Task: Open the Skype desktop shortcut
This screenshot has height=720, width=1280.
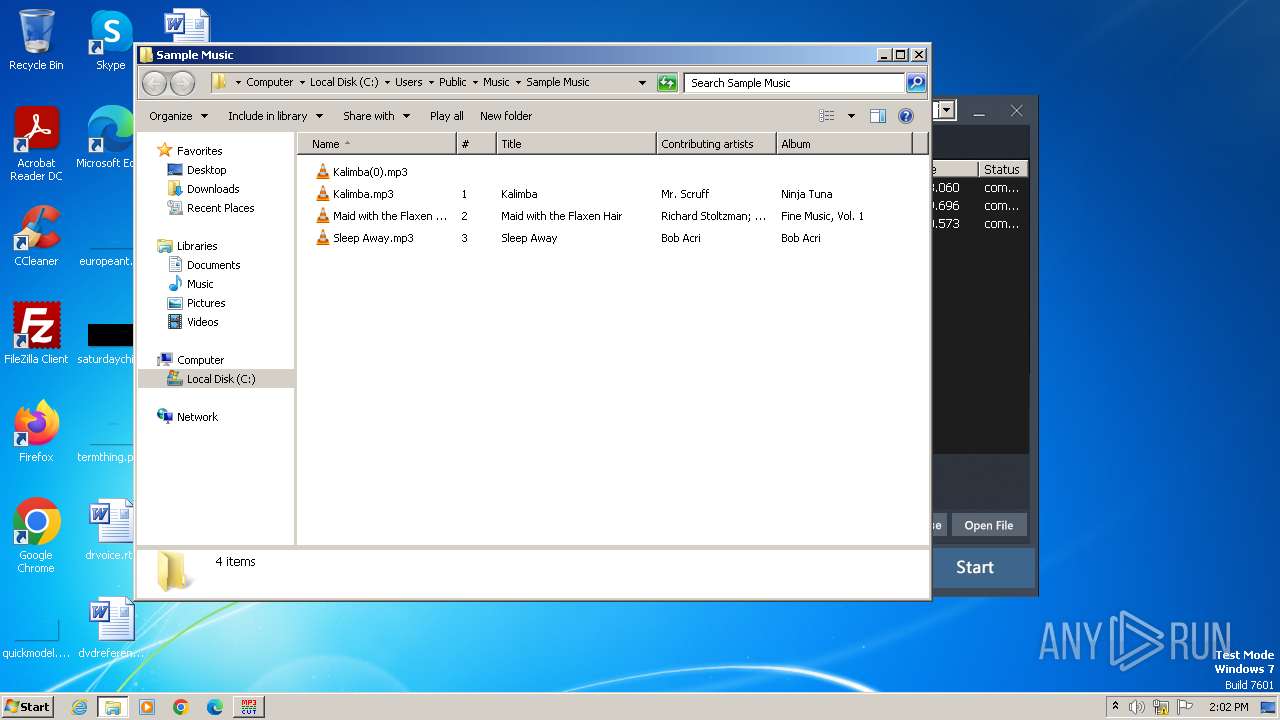Action: (x=110, y=40)
